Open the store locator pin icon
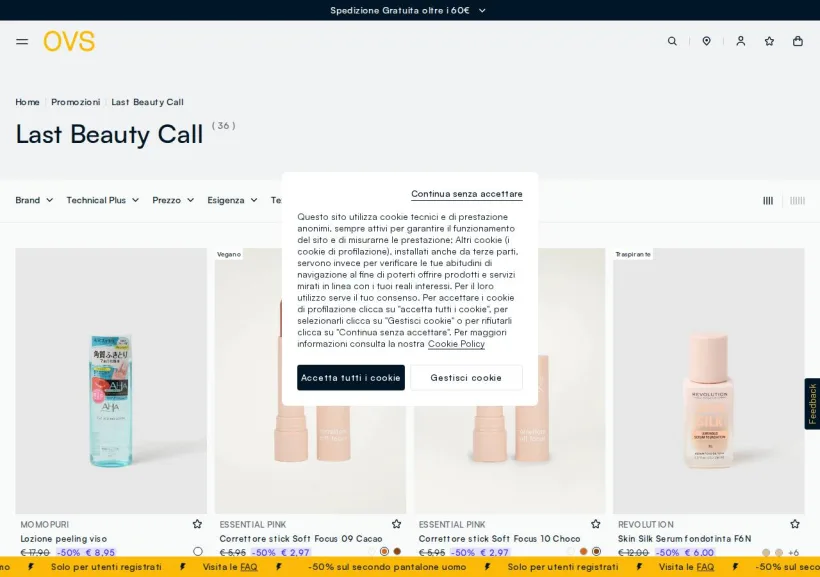 point(707,41)
